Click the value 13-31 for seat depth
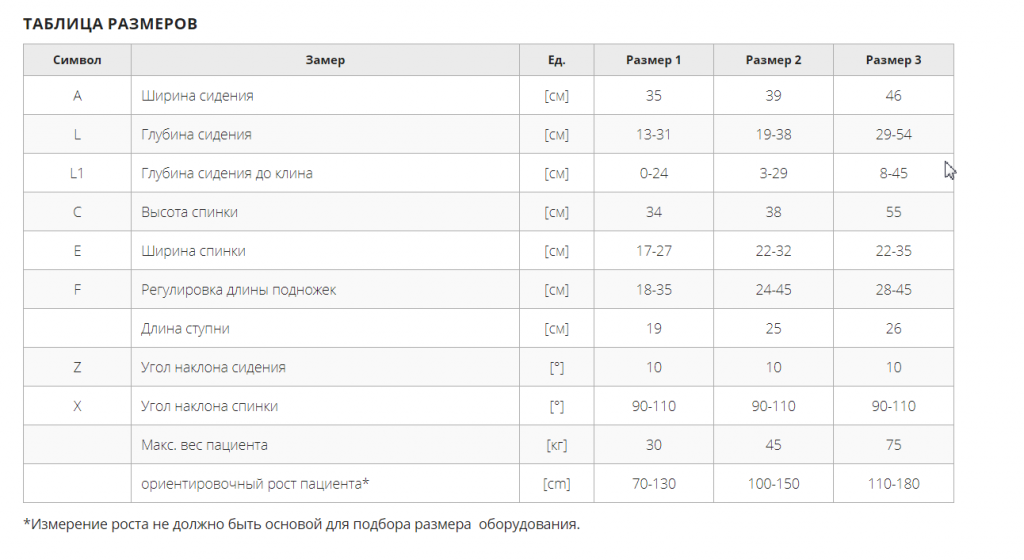 653,134
